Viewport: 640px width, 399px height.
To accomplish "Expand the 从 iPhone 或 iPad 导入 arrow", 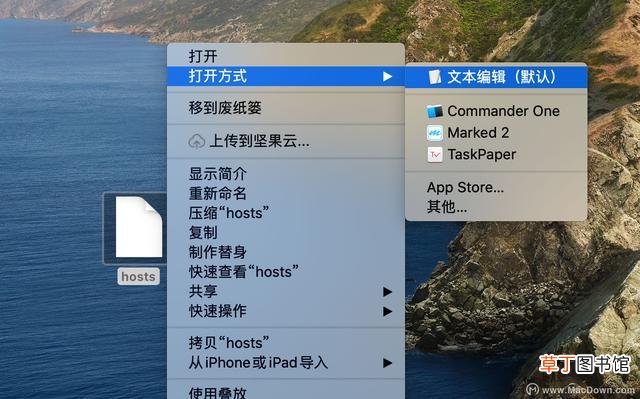I will coord(387,363).
